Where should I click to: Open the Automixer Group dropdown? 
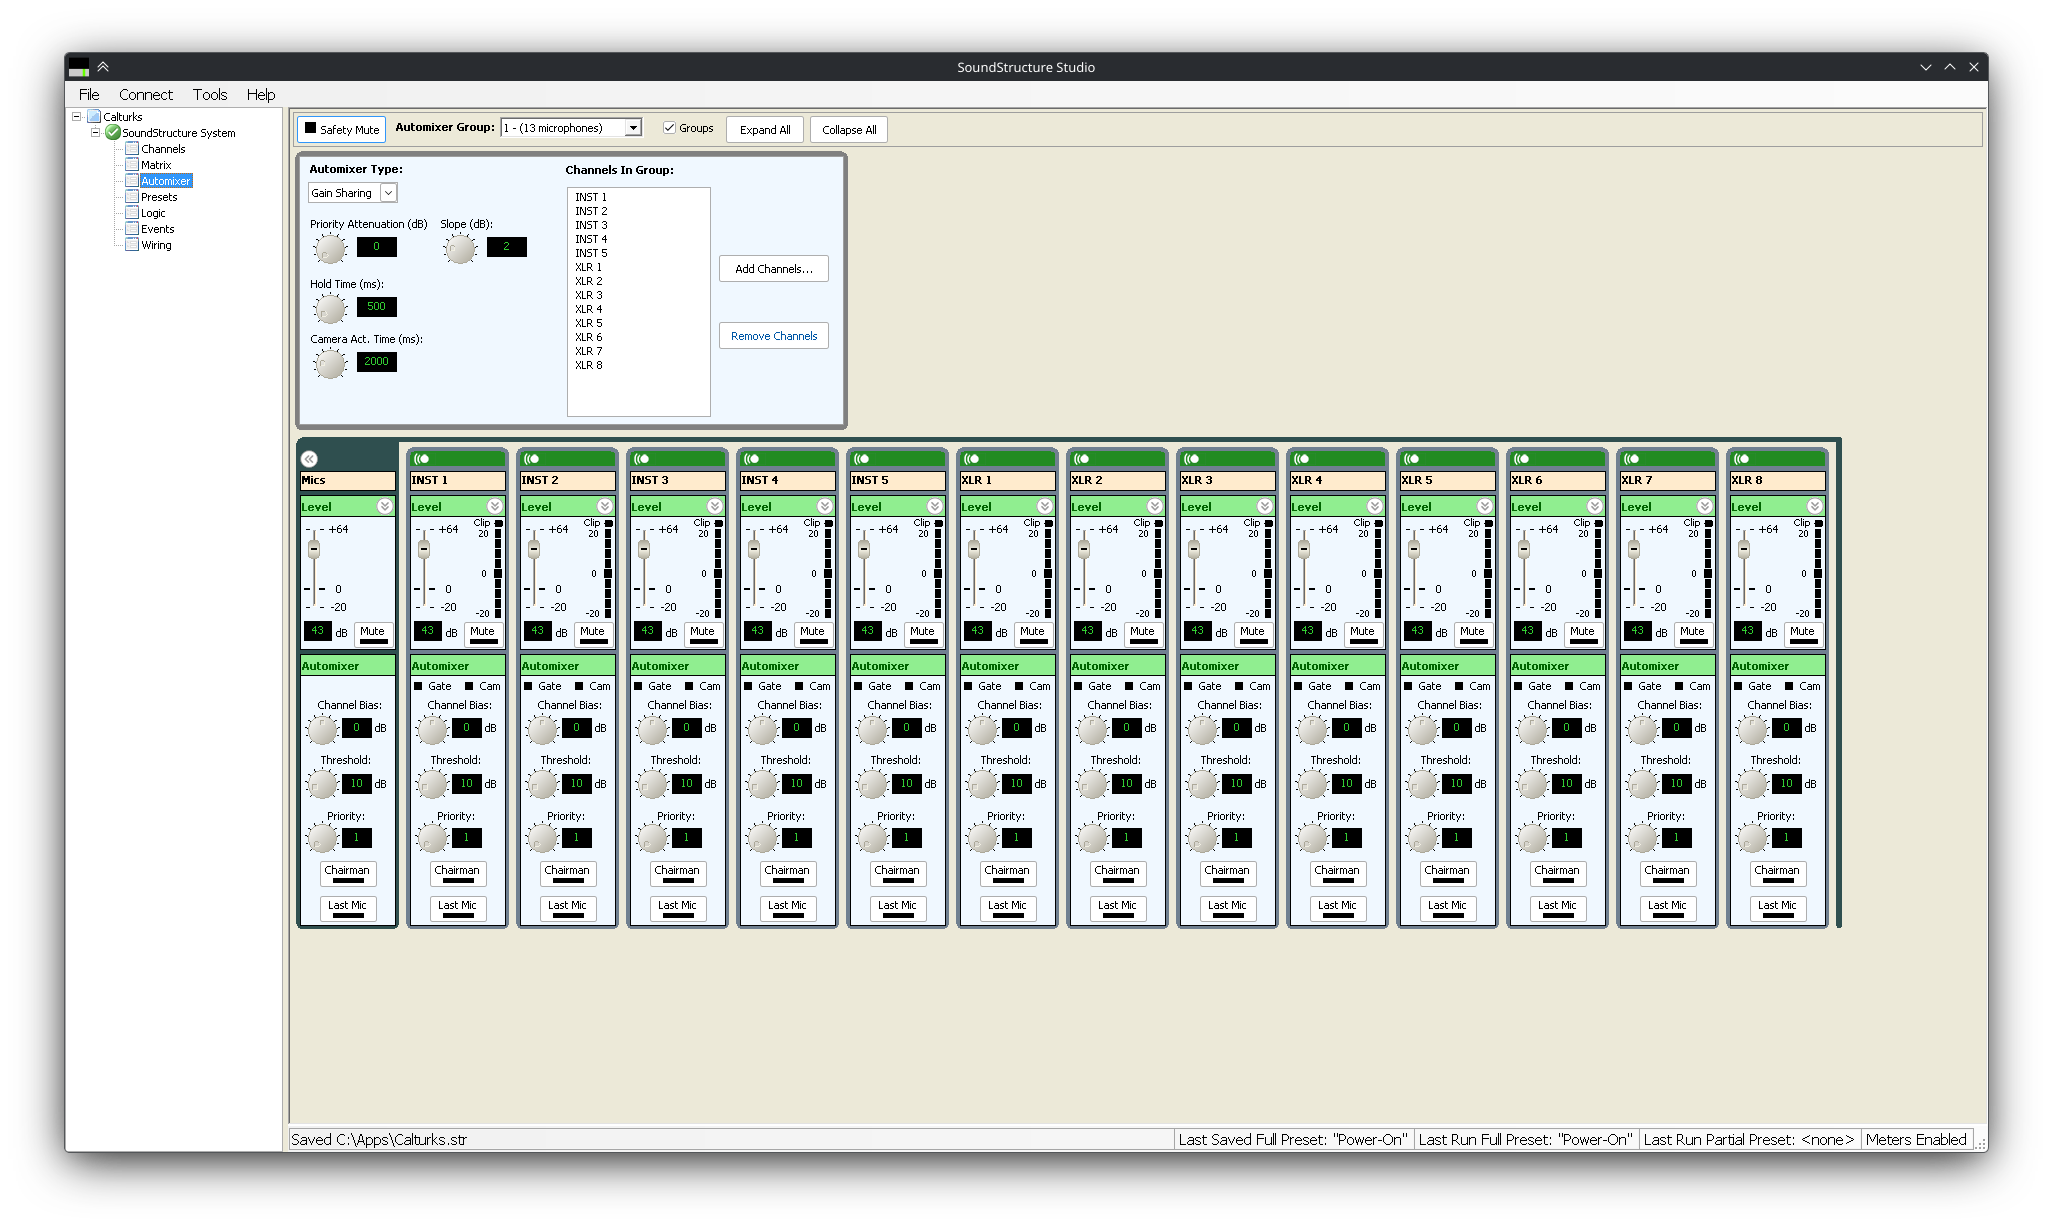[633, 128]
